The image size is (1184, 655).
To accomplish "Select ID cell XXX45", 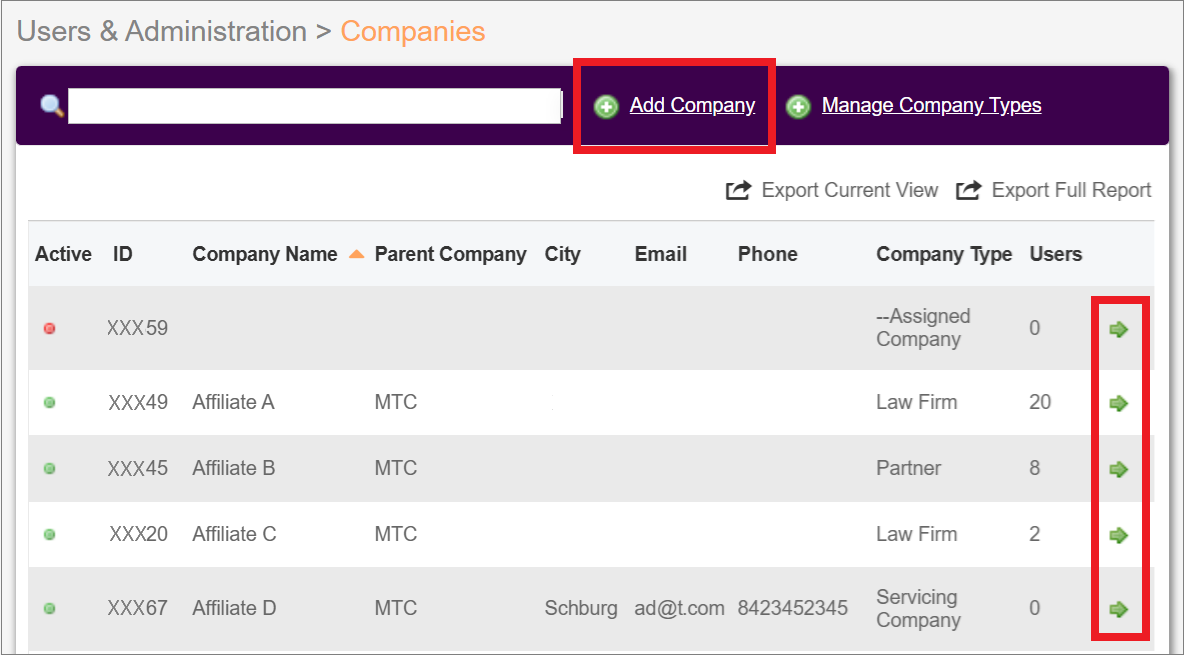I will [x=137, y=468].
